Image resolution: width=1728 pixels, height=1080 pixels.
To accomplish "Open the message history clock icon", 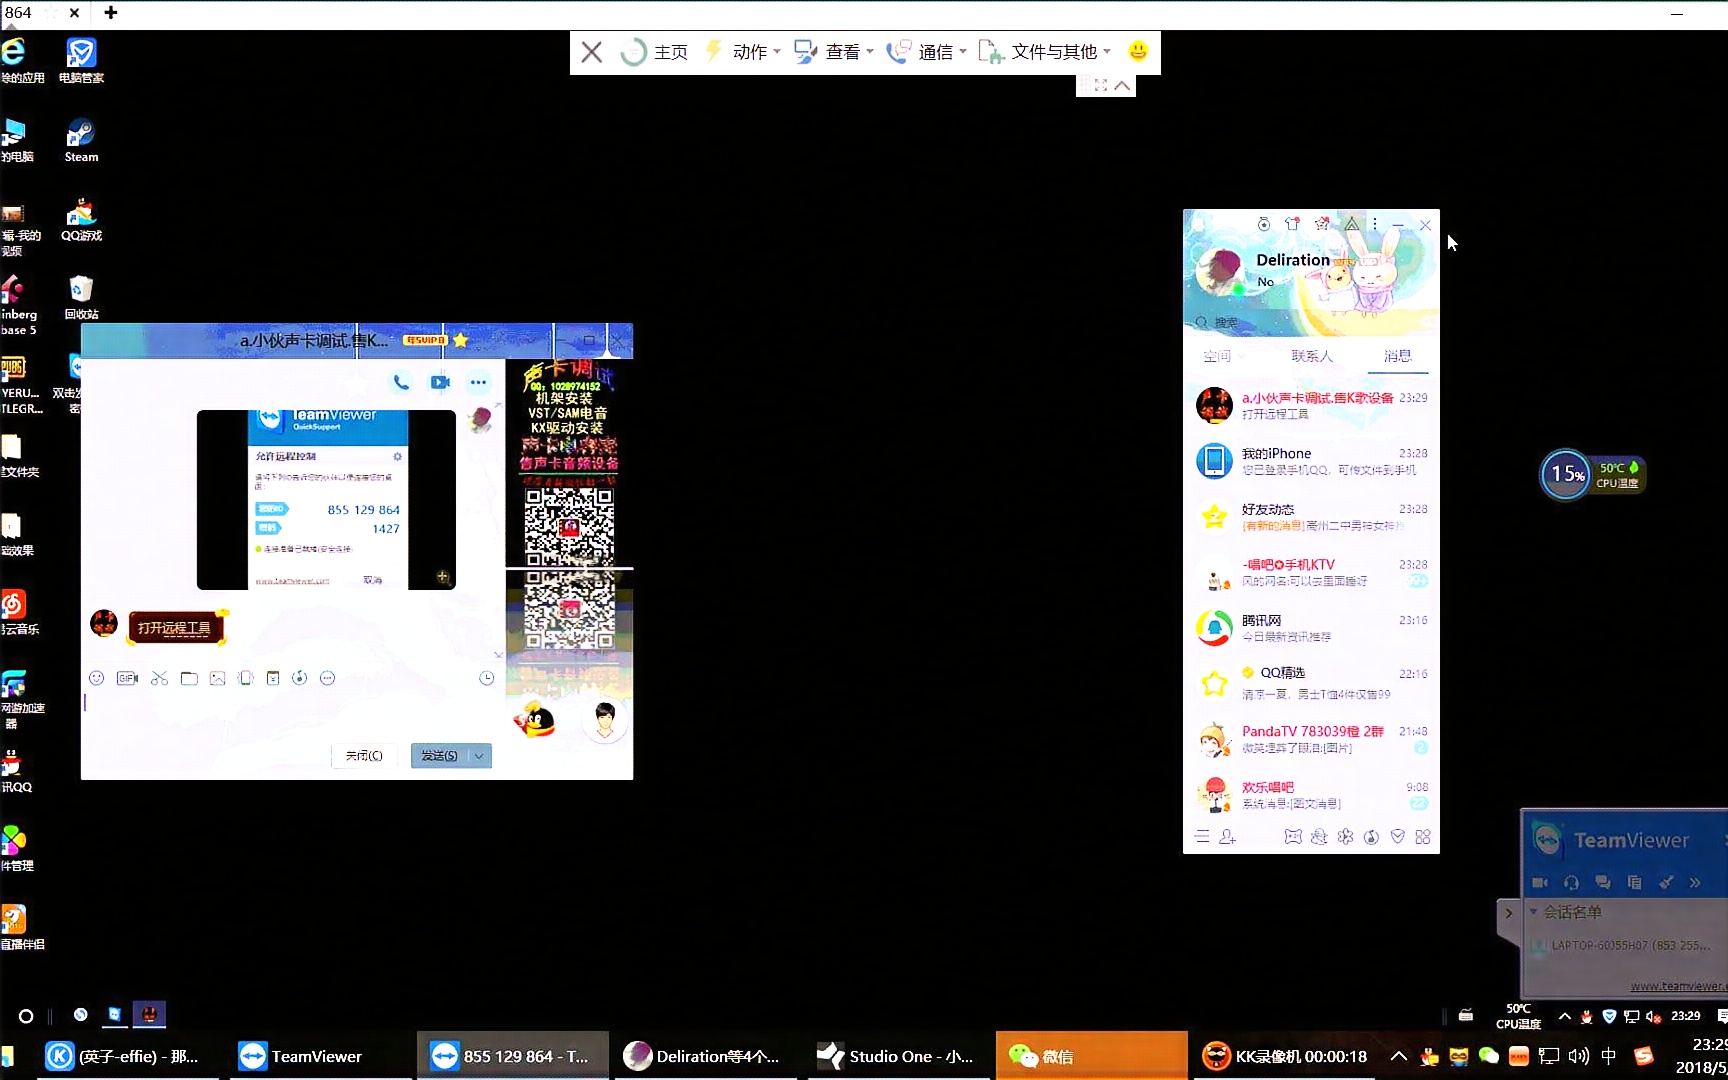I will 487,678.
